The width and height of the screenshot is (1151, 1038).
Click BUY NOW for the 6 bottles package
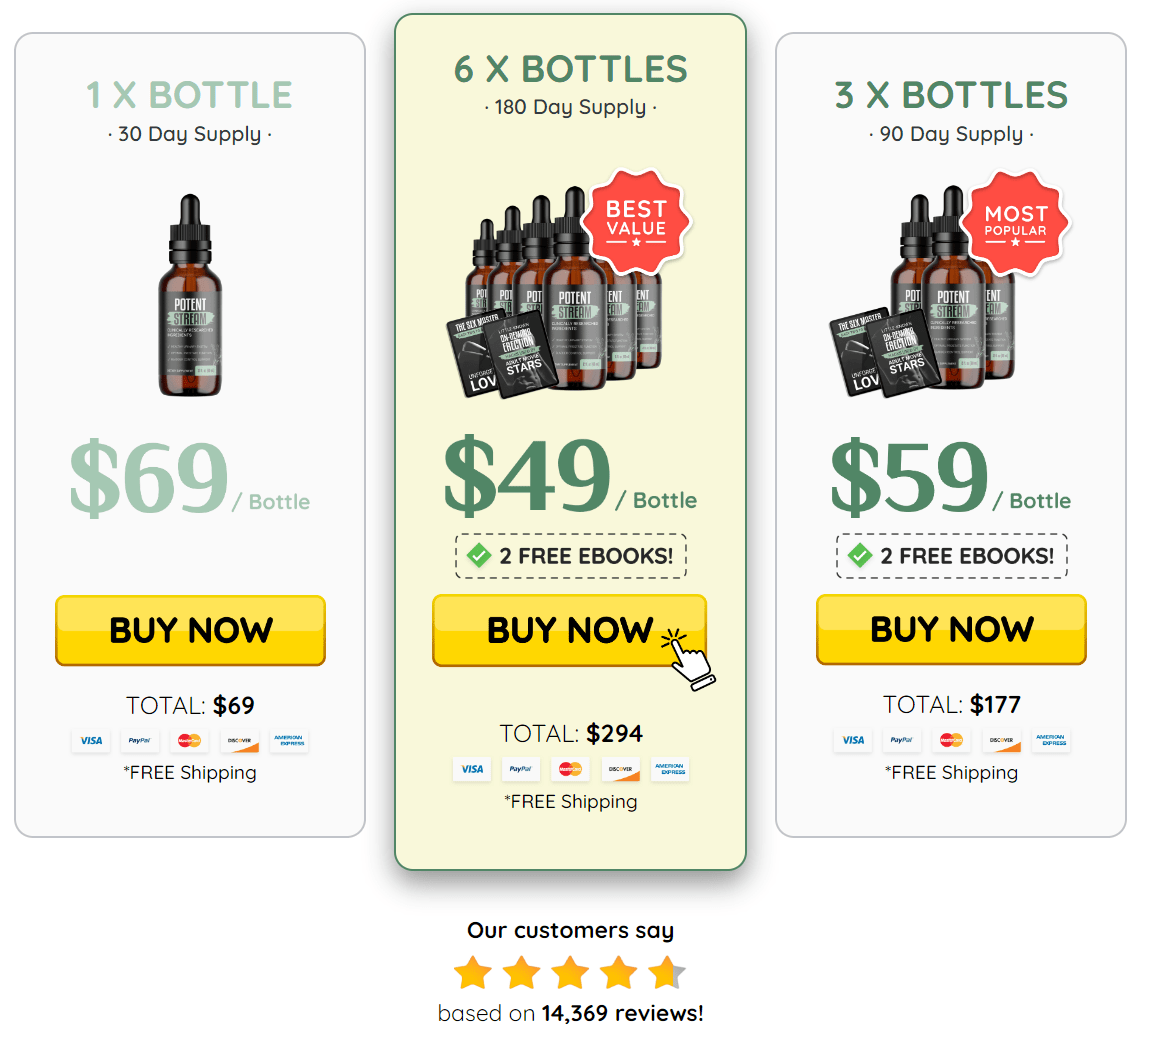[570, 631]
